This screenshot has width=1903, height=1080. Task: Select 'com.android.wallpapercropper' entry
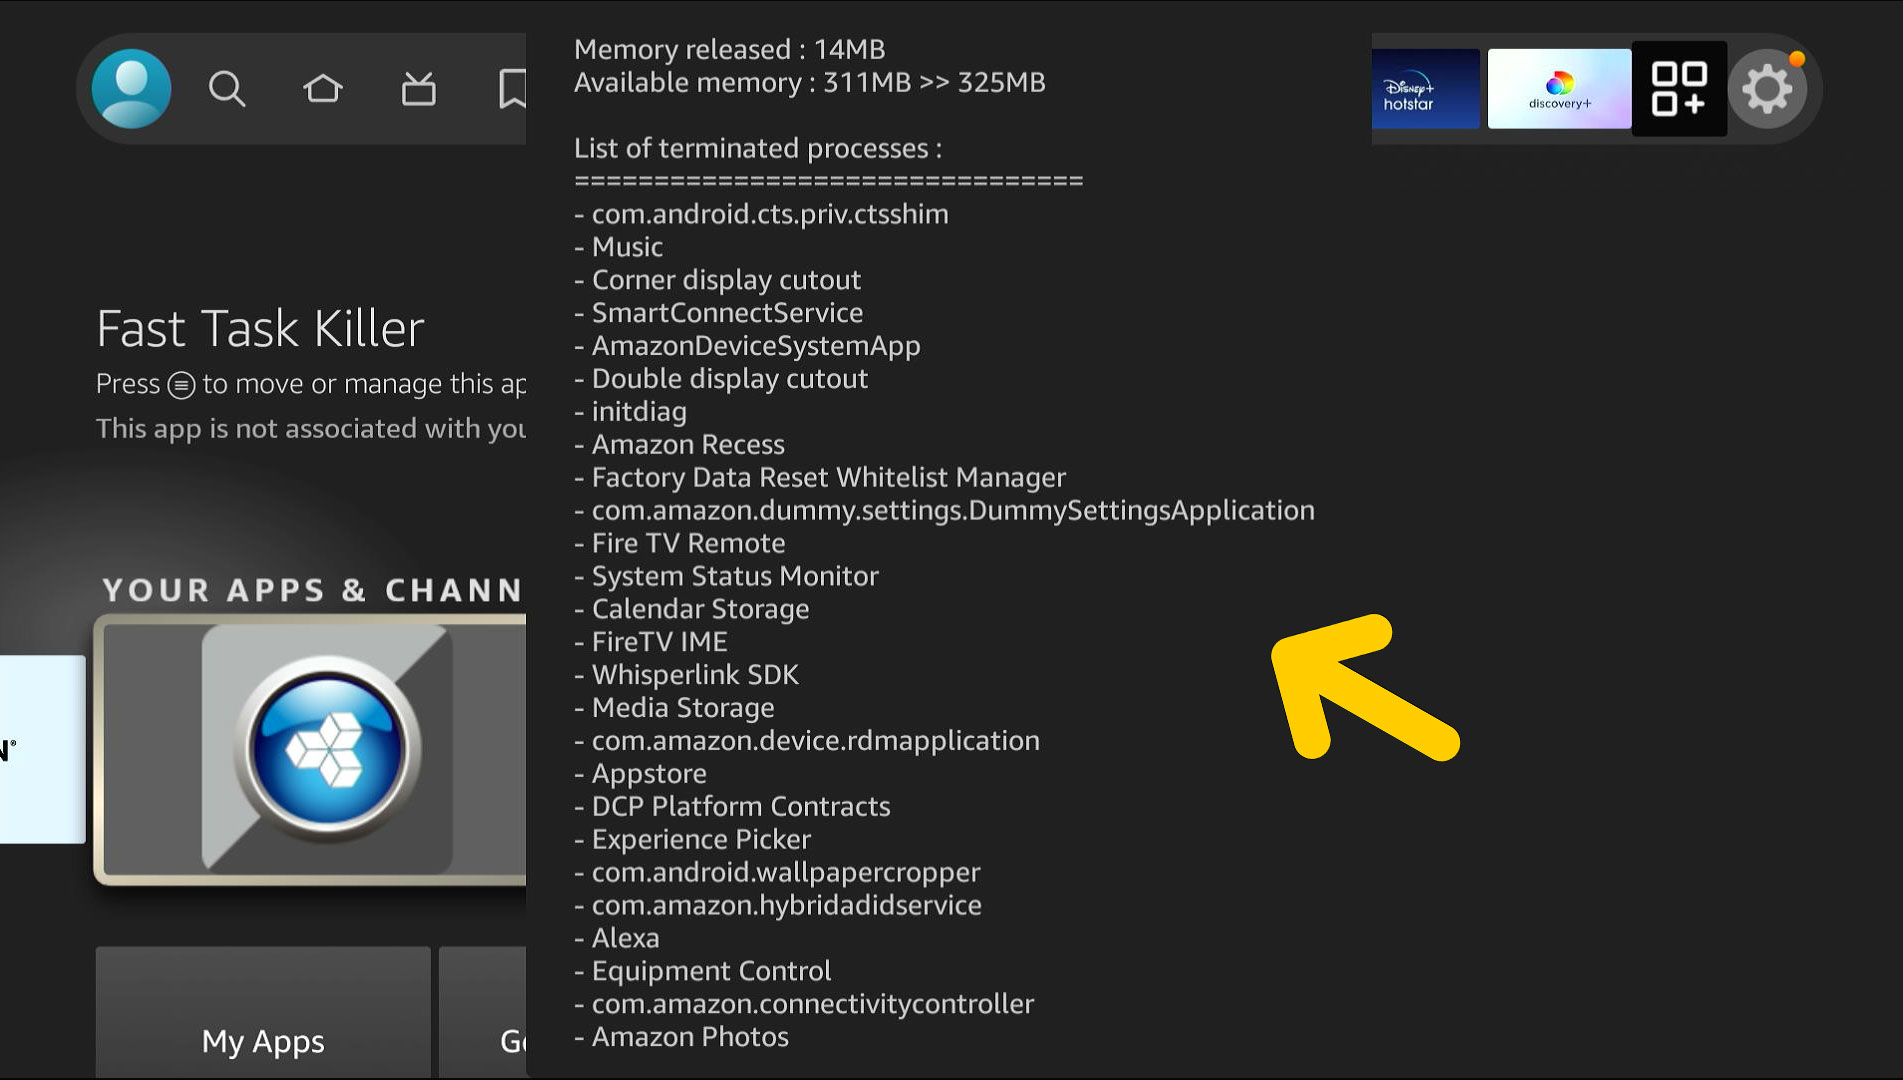(x=777, y=873)
